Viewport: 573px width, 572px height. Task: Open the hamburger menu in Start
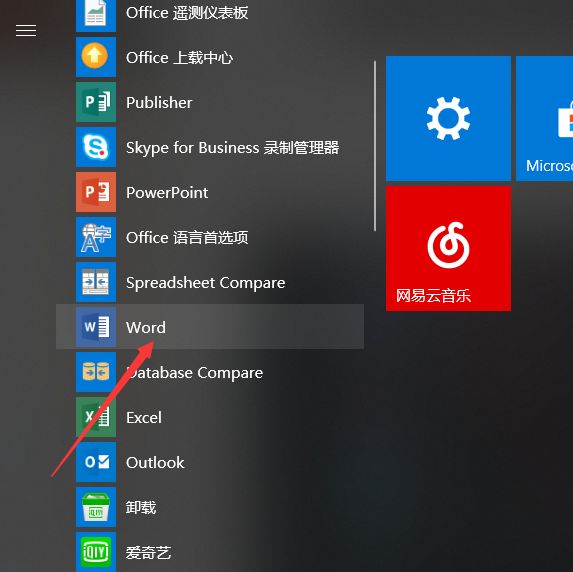pyautogui.click(x=26, y=30)
